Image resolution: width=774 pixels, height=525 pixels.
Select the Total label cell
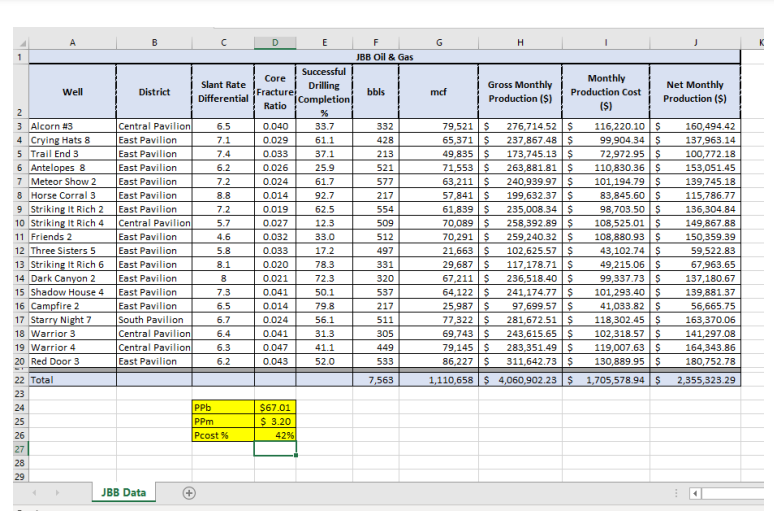[73, 380]
